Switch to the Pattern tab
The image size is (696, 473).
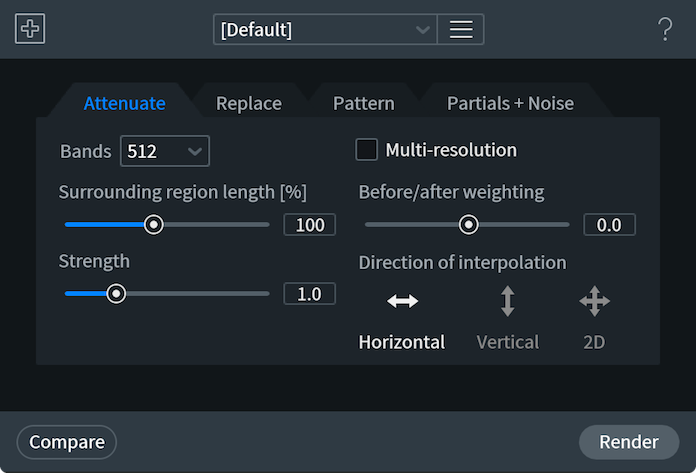364,103
